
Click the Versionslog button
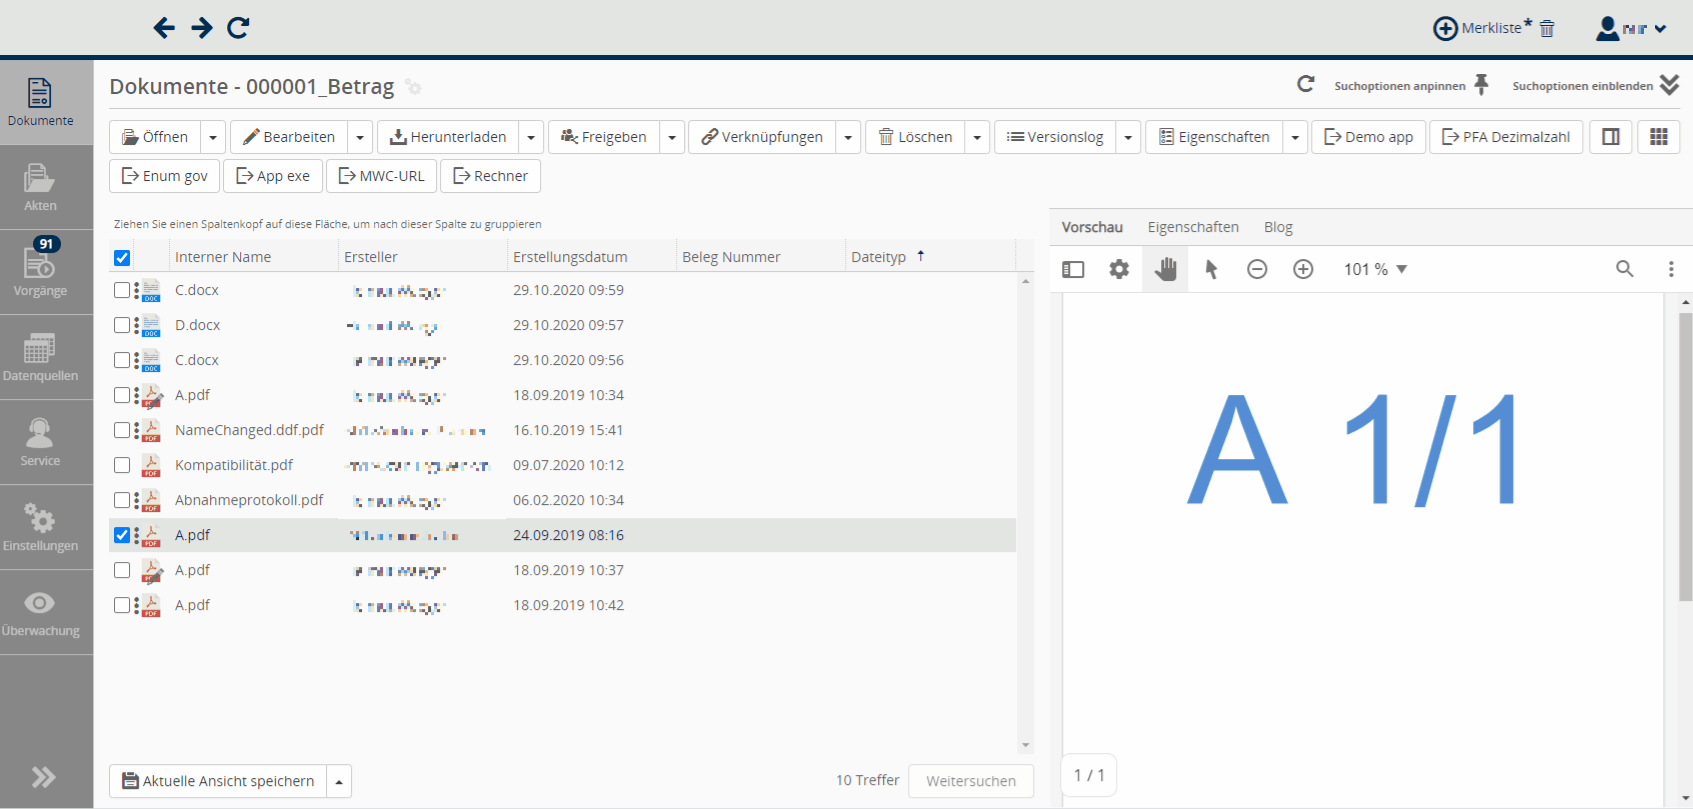point(1054,137)
